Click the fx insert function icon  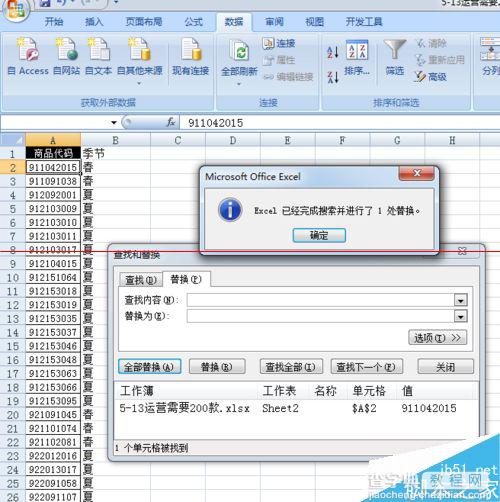pyautogui.click(x=171, y=123)
